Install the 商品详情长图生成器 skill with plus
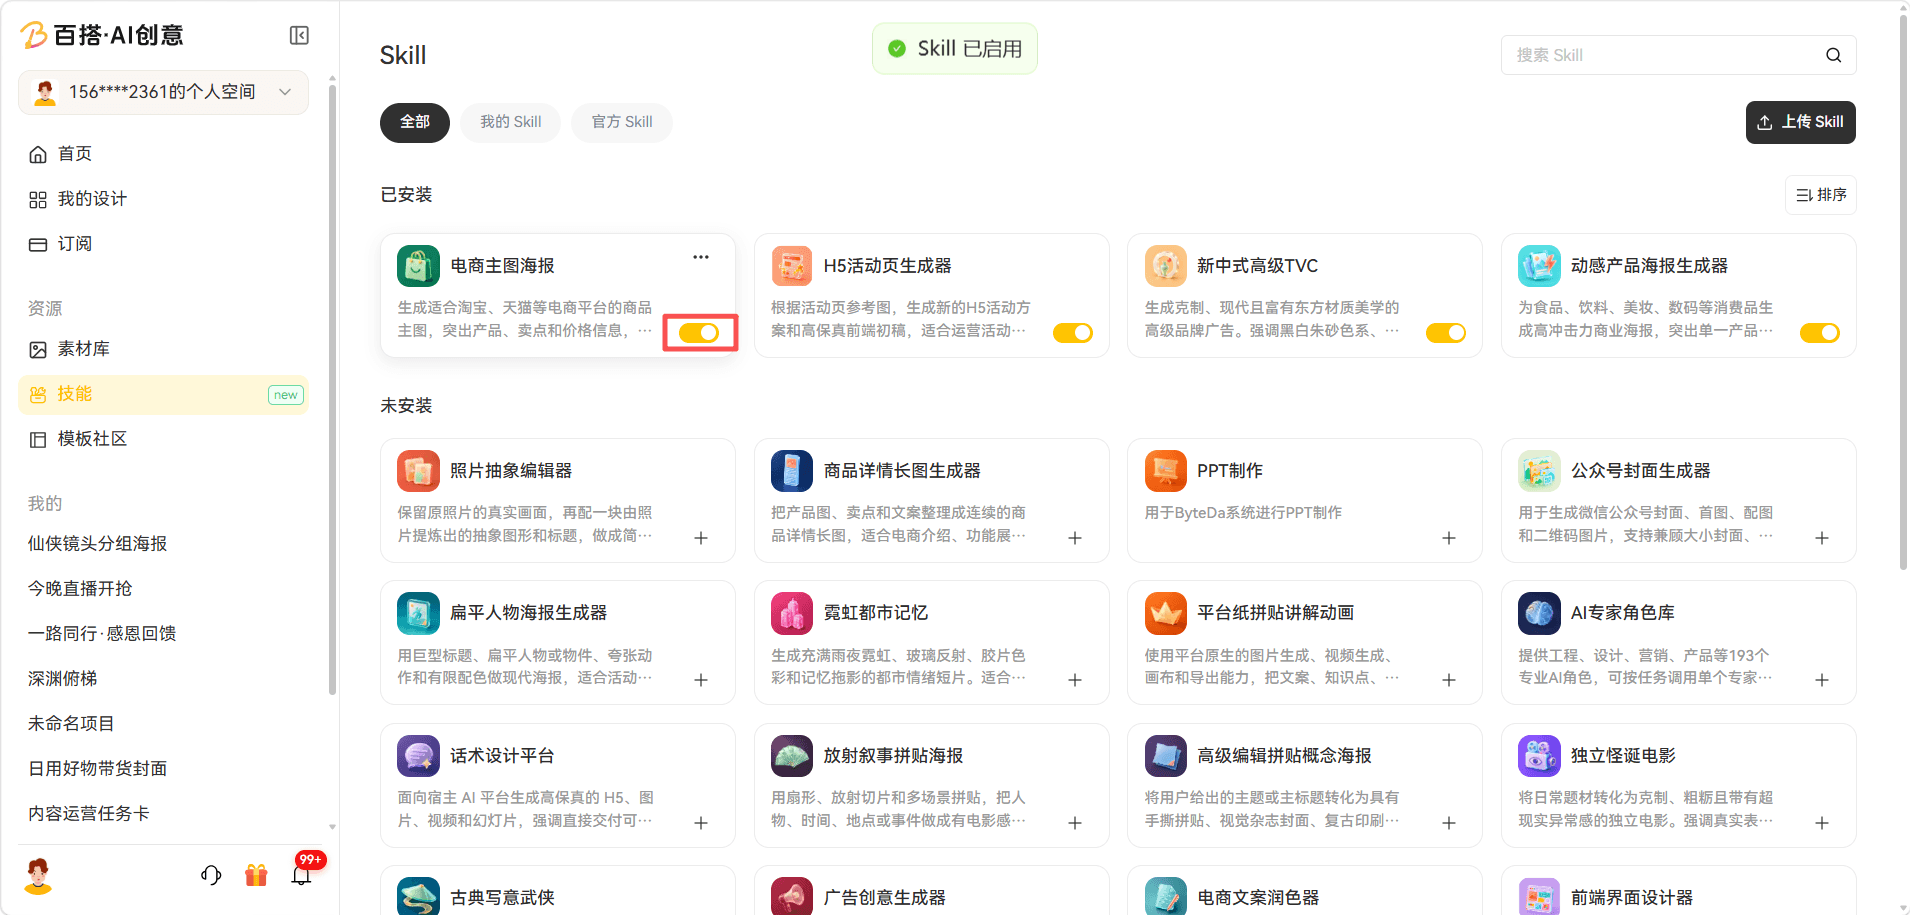This screenshot has width=1910, height=915. (x=1075, y=538)
